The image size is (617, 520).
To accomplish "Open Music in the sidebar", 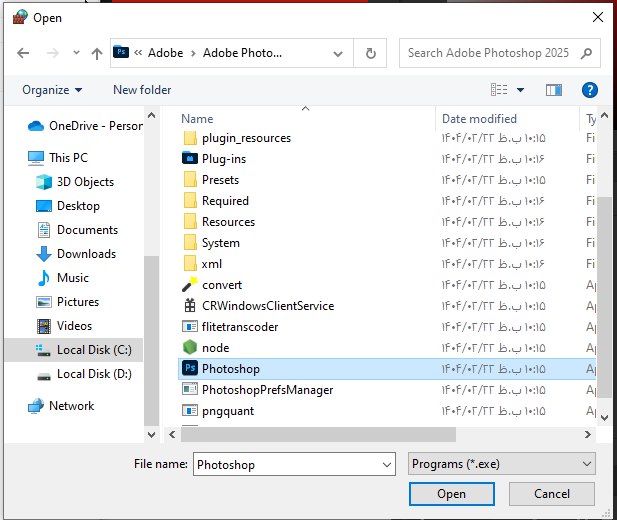I will 62,278.
